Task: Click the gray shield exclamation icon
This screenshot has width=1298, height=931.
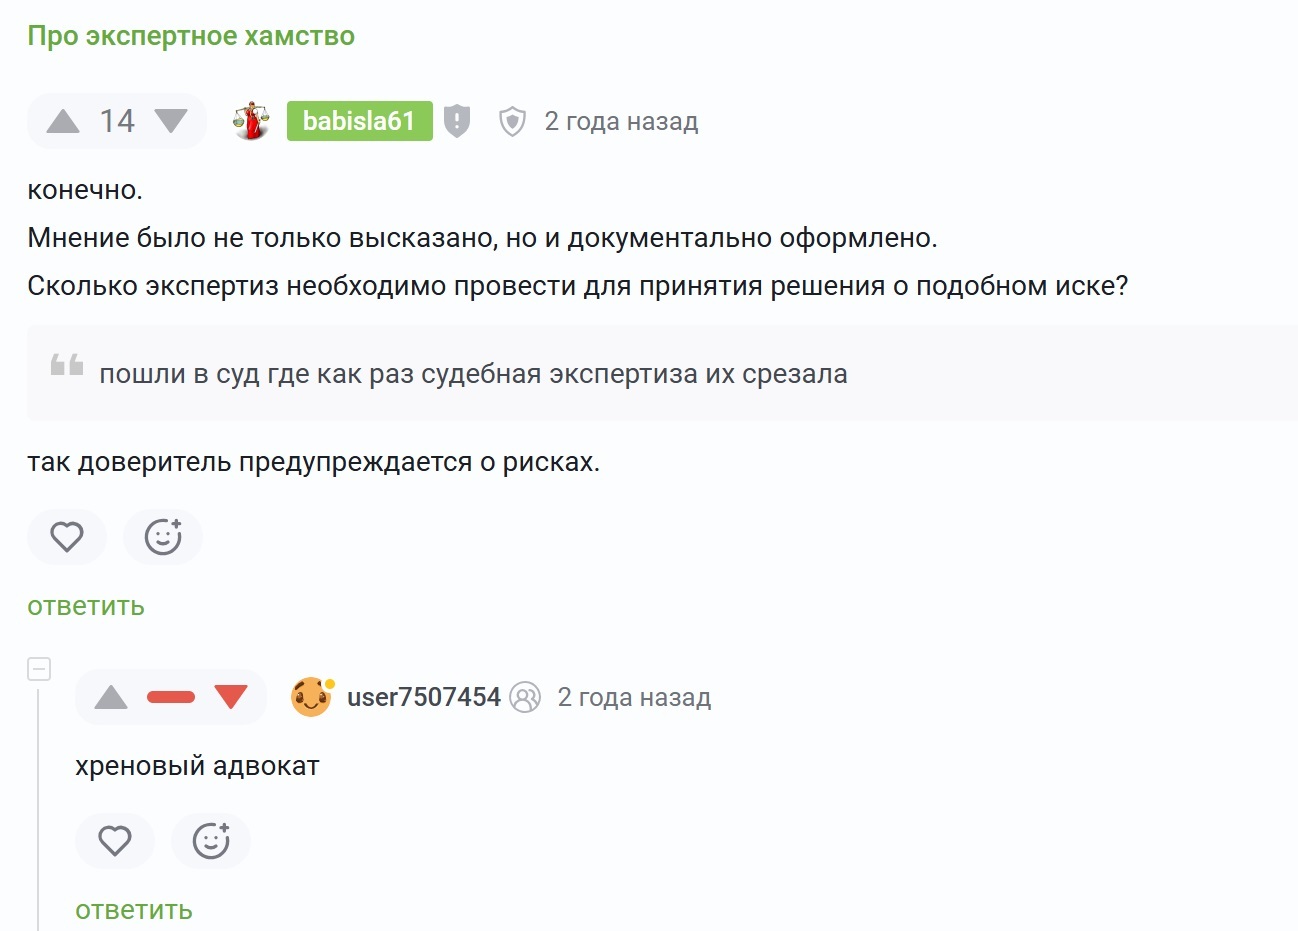Action: (x=457, y=121)
